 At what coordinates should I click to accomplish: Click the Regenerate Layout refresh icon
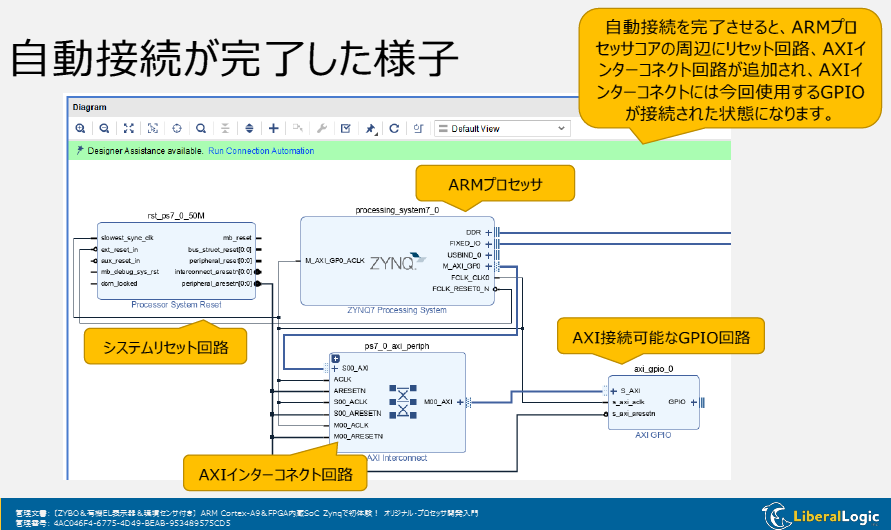pyautogui.click(x=394, y=129)
